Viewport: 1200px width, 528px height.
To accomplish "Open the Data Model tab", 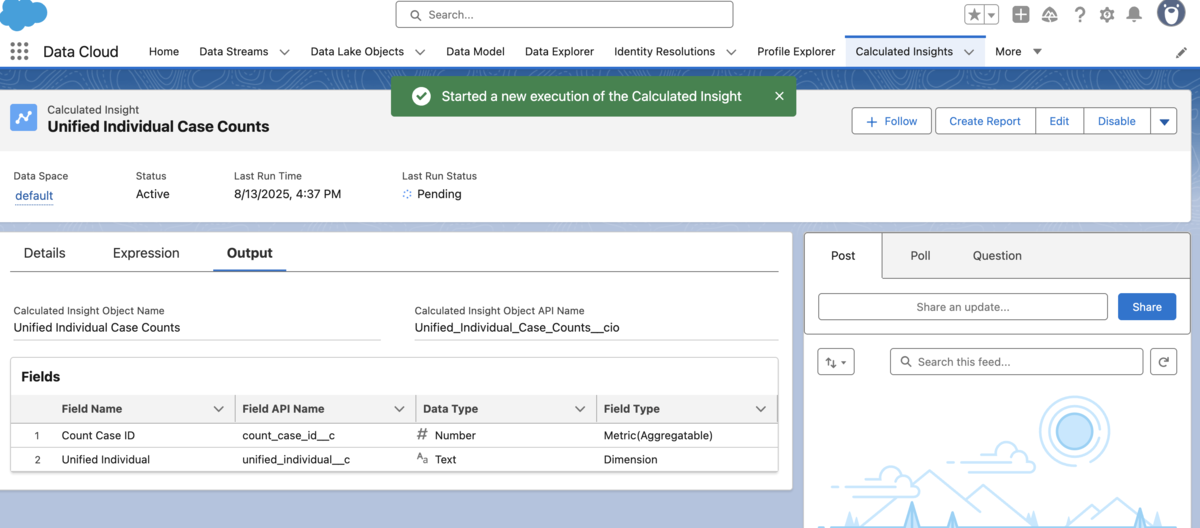I will (x=475, y=52).
